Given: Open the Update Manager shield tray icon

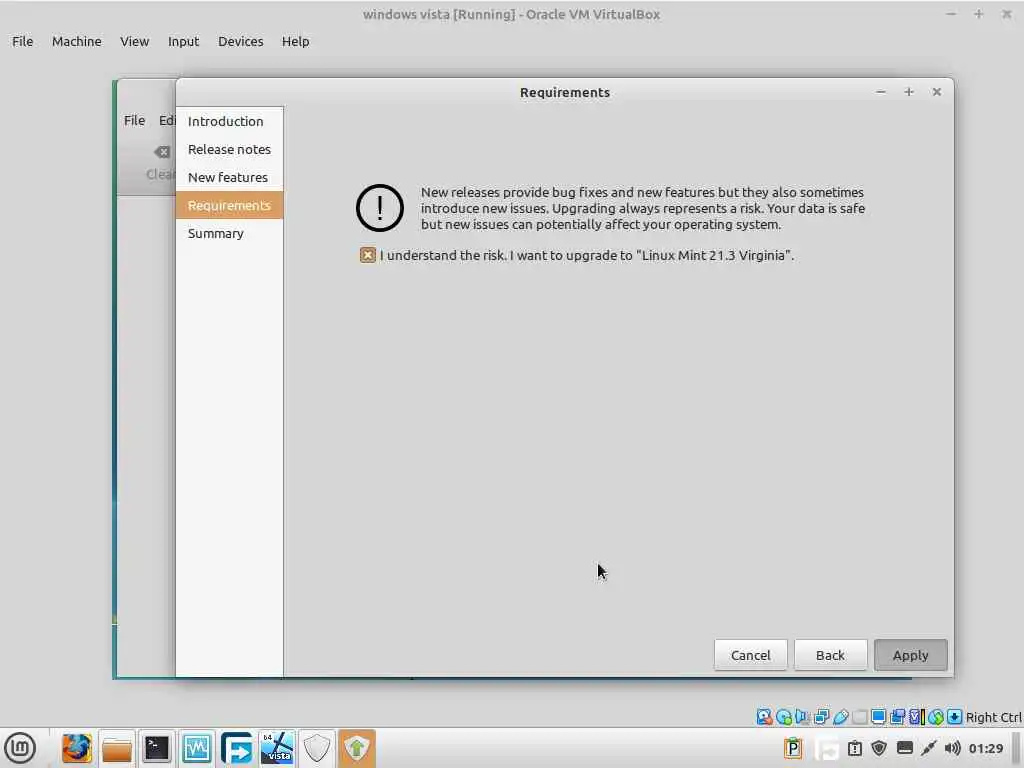Looking at the screenshot, I should pyautogui.click(x=879, y=748).
